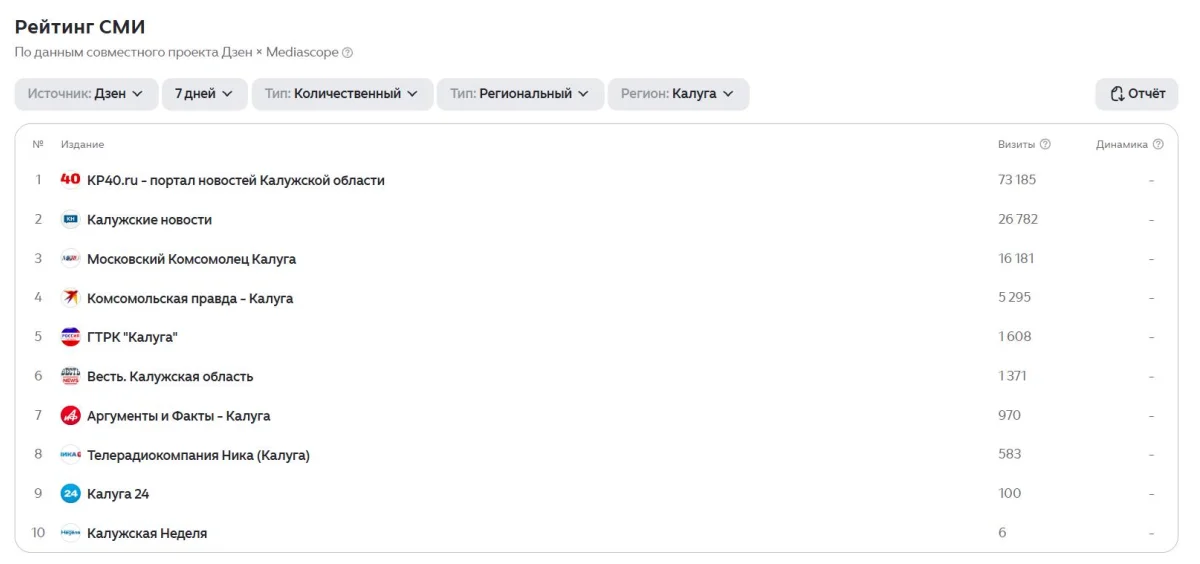Open the Источник: Дзен dropdown
Image resolution: width=1200 pixels, height=564 pixels.
[86, 94]
